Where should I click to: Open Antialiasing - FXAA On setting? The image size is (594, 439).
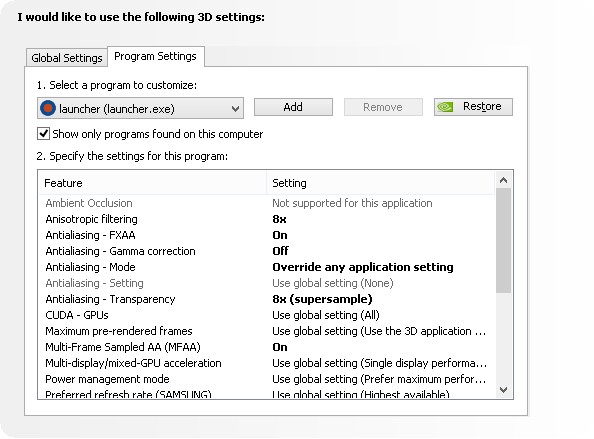pyautogui.click(x=280, y=235)
